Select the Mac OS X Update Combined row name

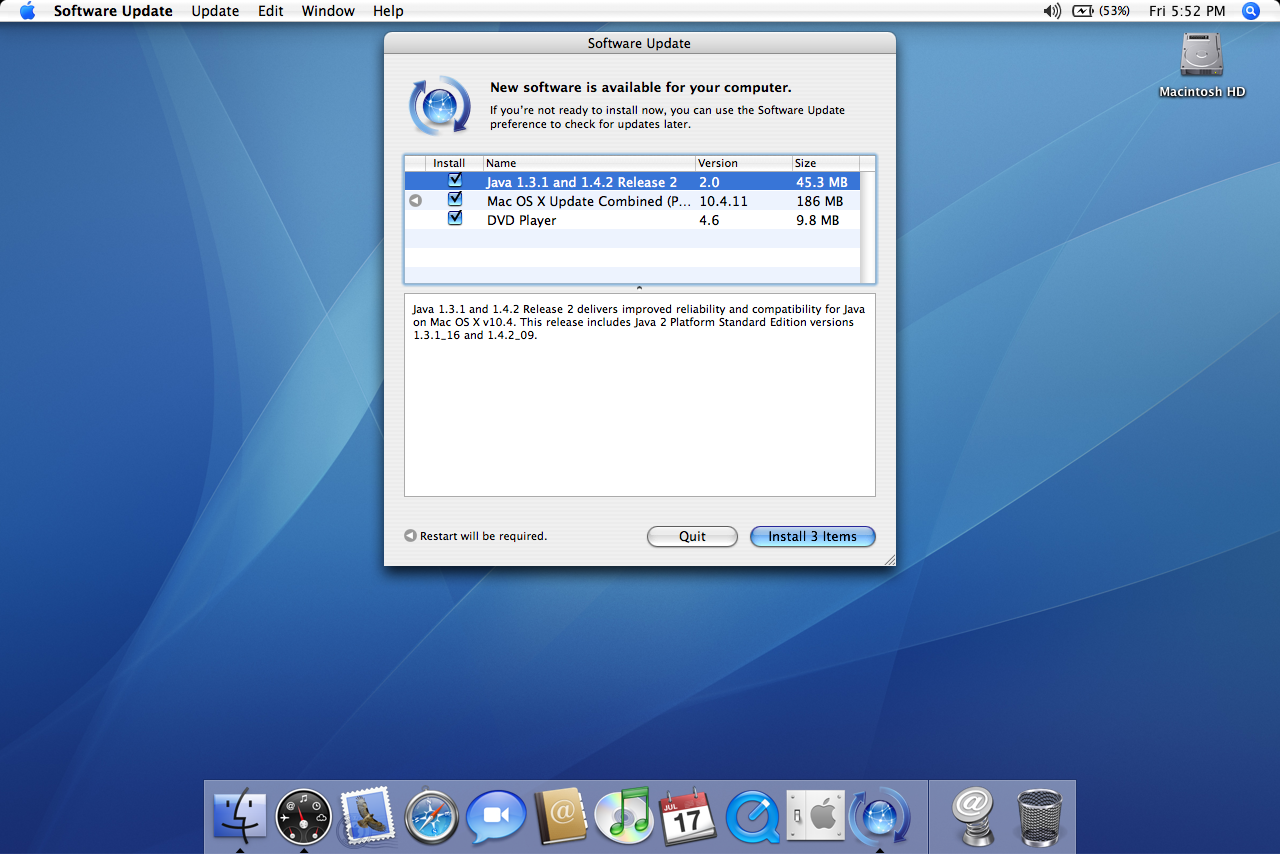click(x=589, y=201)
